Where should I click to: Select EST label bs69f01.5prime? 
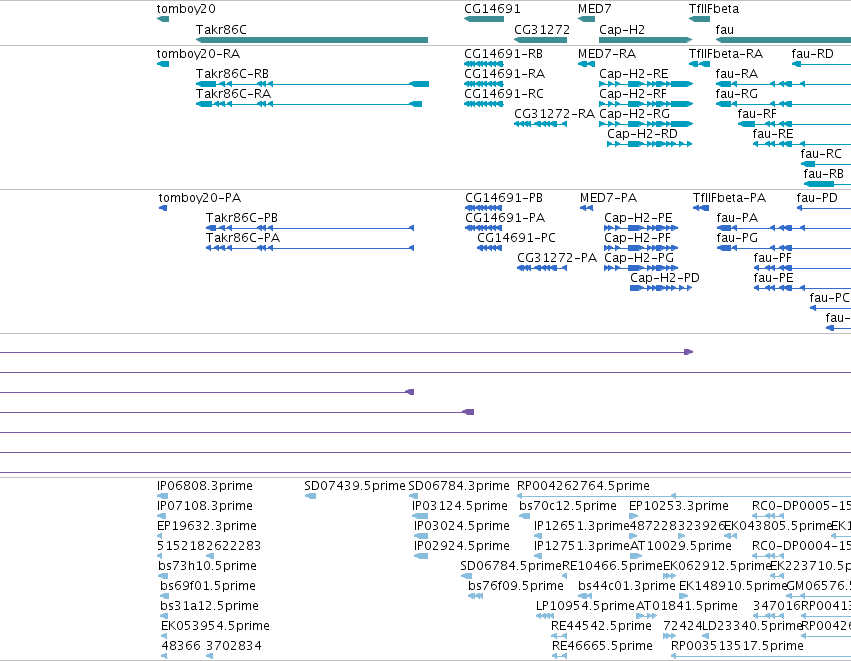tap(208, 586)
